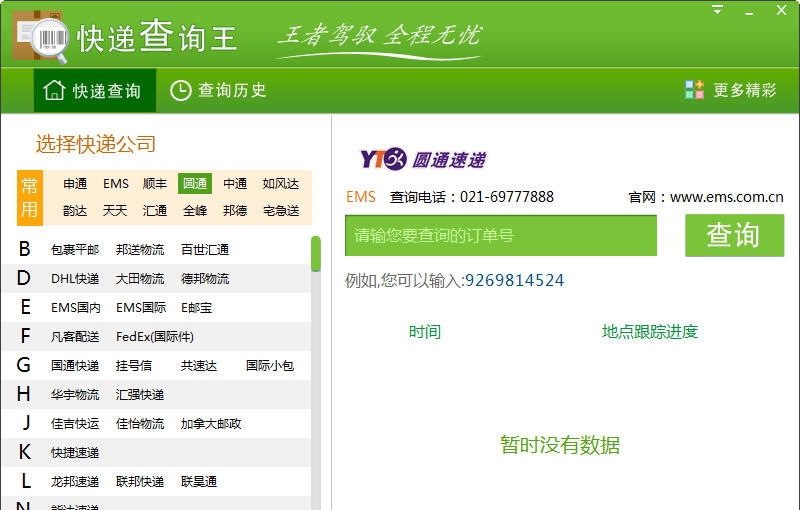Choose 快捷速递 in the list

click(75, 453)
